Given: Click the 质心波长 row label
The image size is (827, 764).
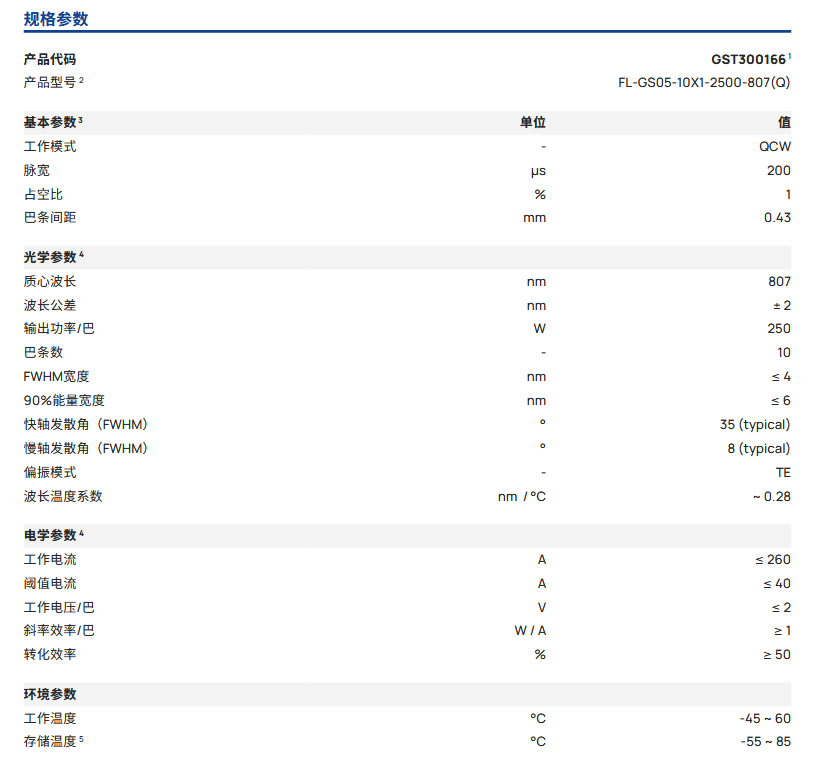Looking at the screenshot, I should point(50,282).
